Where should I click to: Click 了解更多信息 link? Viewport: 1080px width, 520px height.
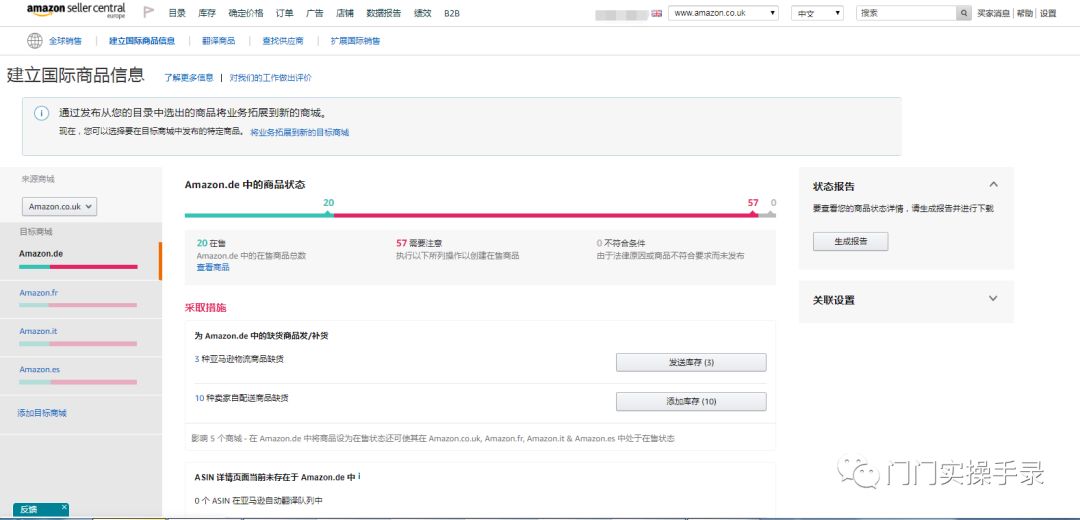tap(189, 78)
